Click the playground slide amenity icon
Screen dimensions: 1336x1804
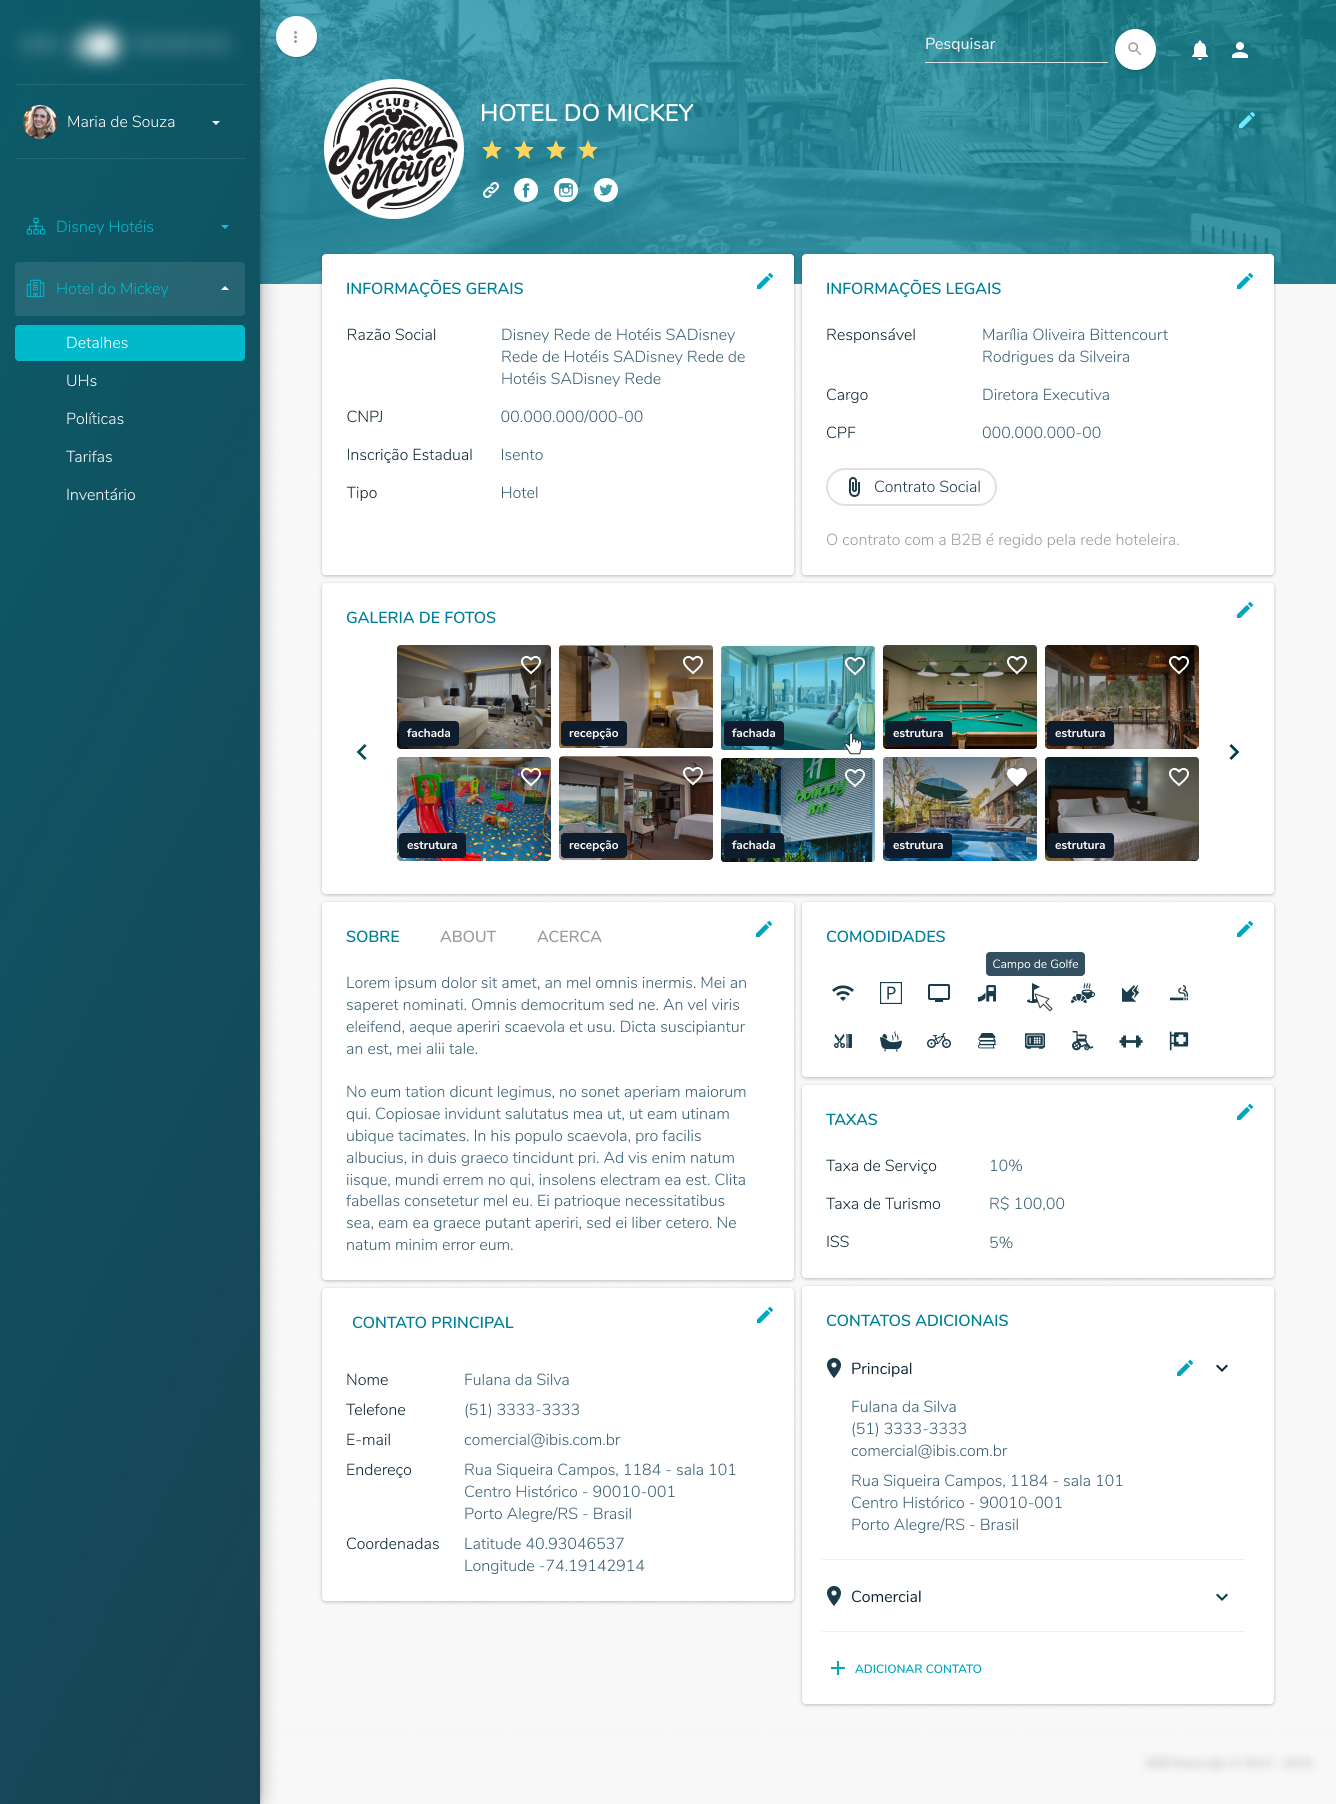(x=987, y=993)
